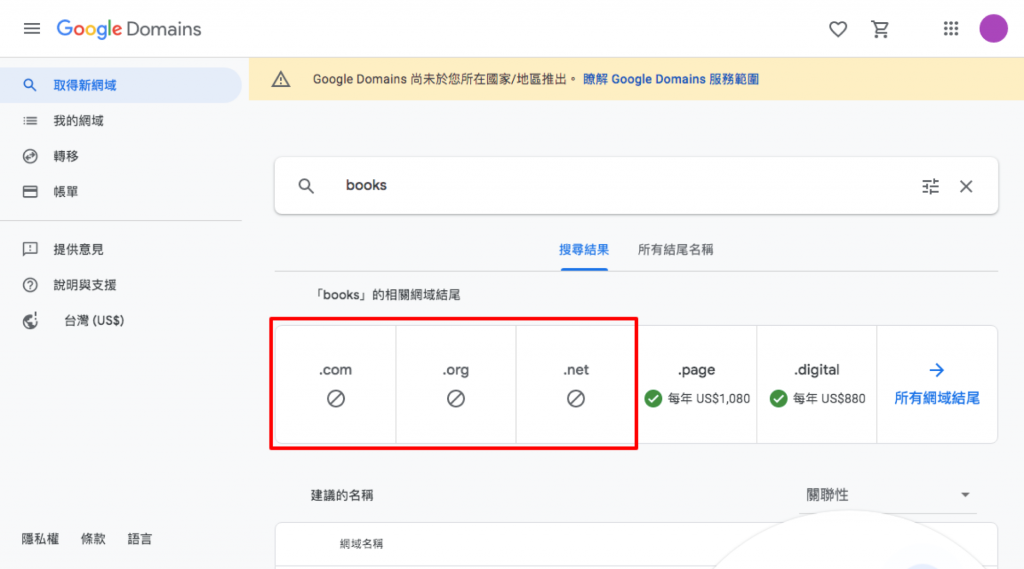Select the 搜尋結果 tab

click(x=584, y=250)
